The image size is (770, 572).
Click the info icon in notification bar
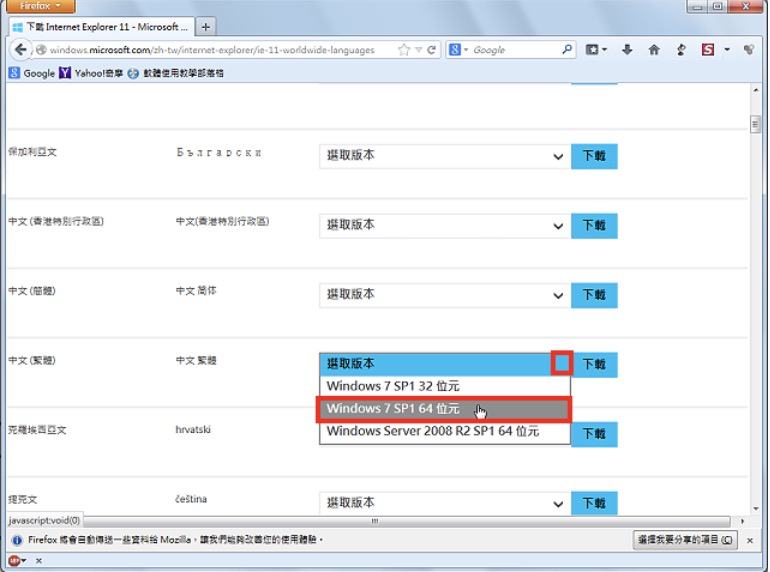point(17,540)
